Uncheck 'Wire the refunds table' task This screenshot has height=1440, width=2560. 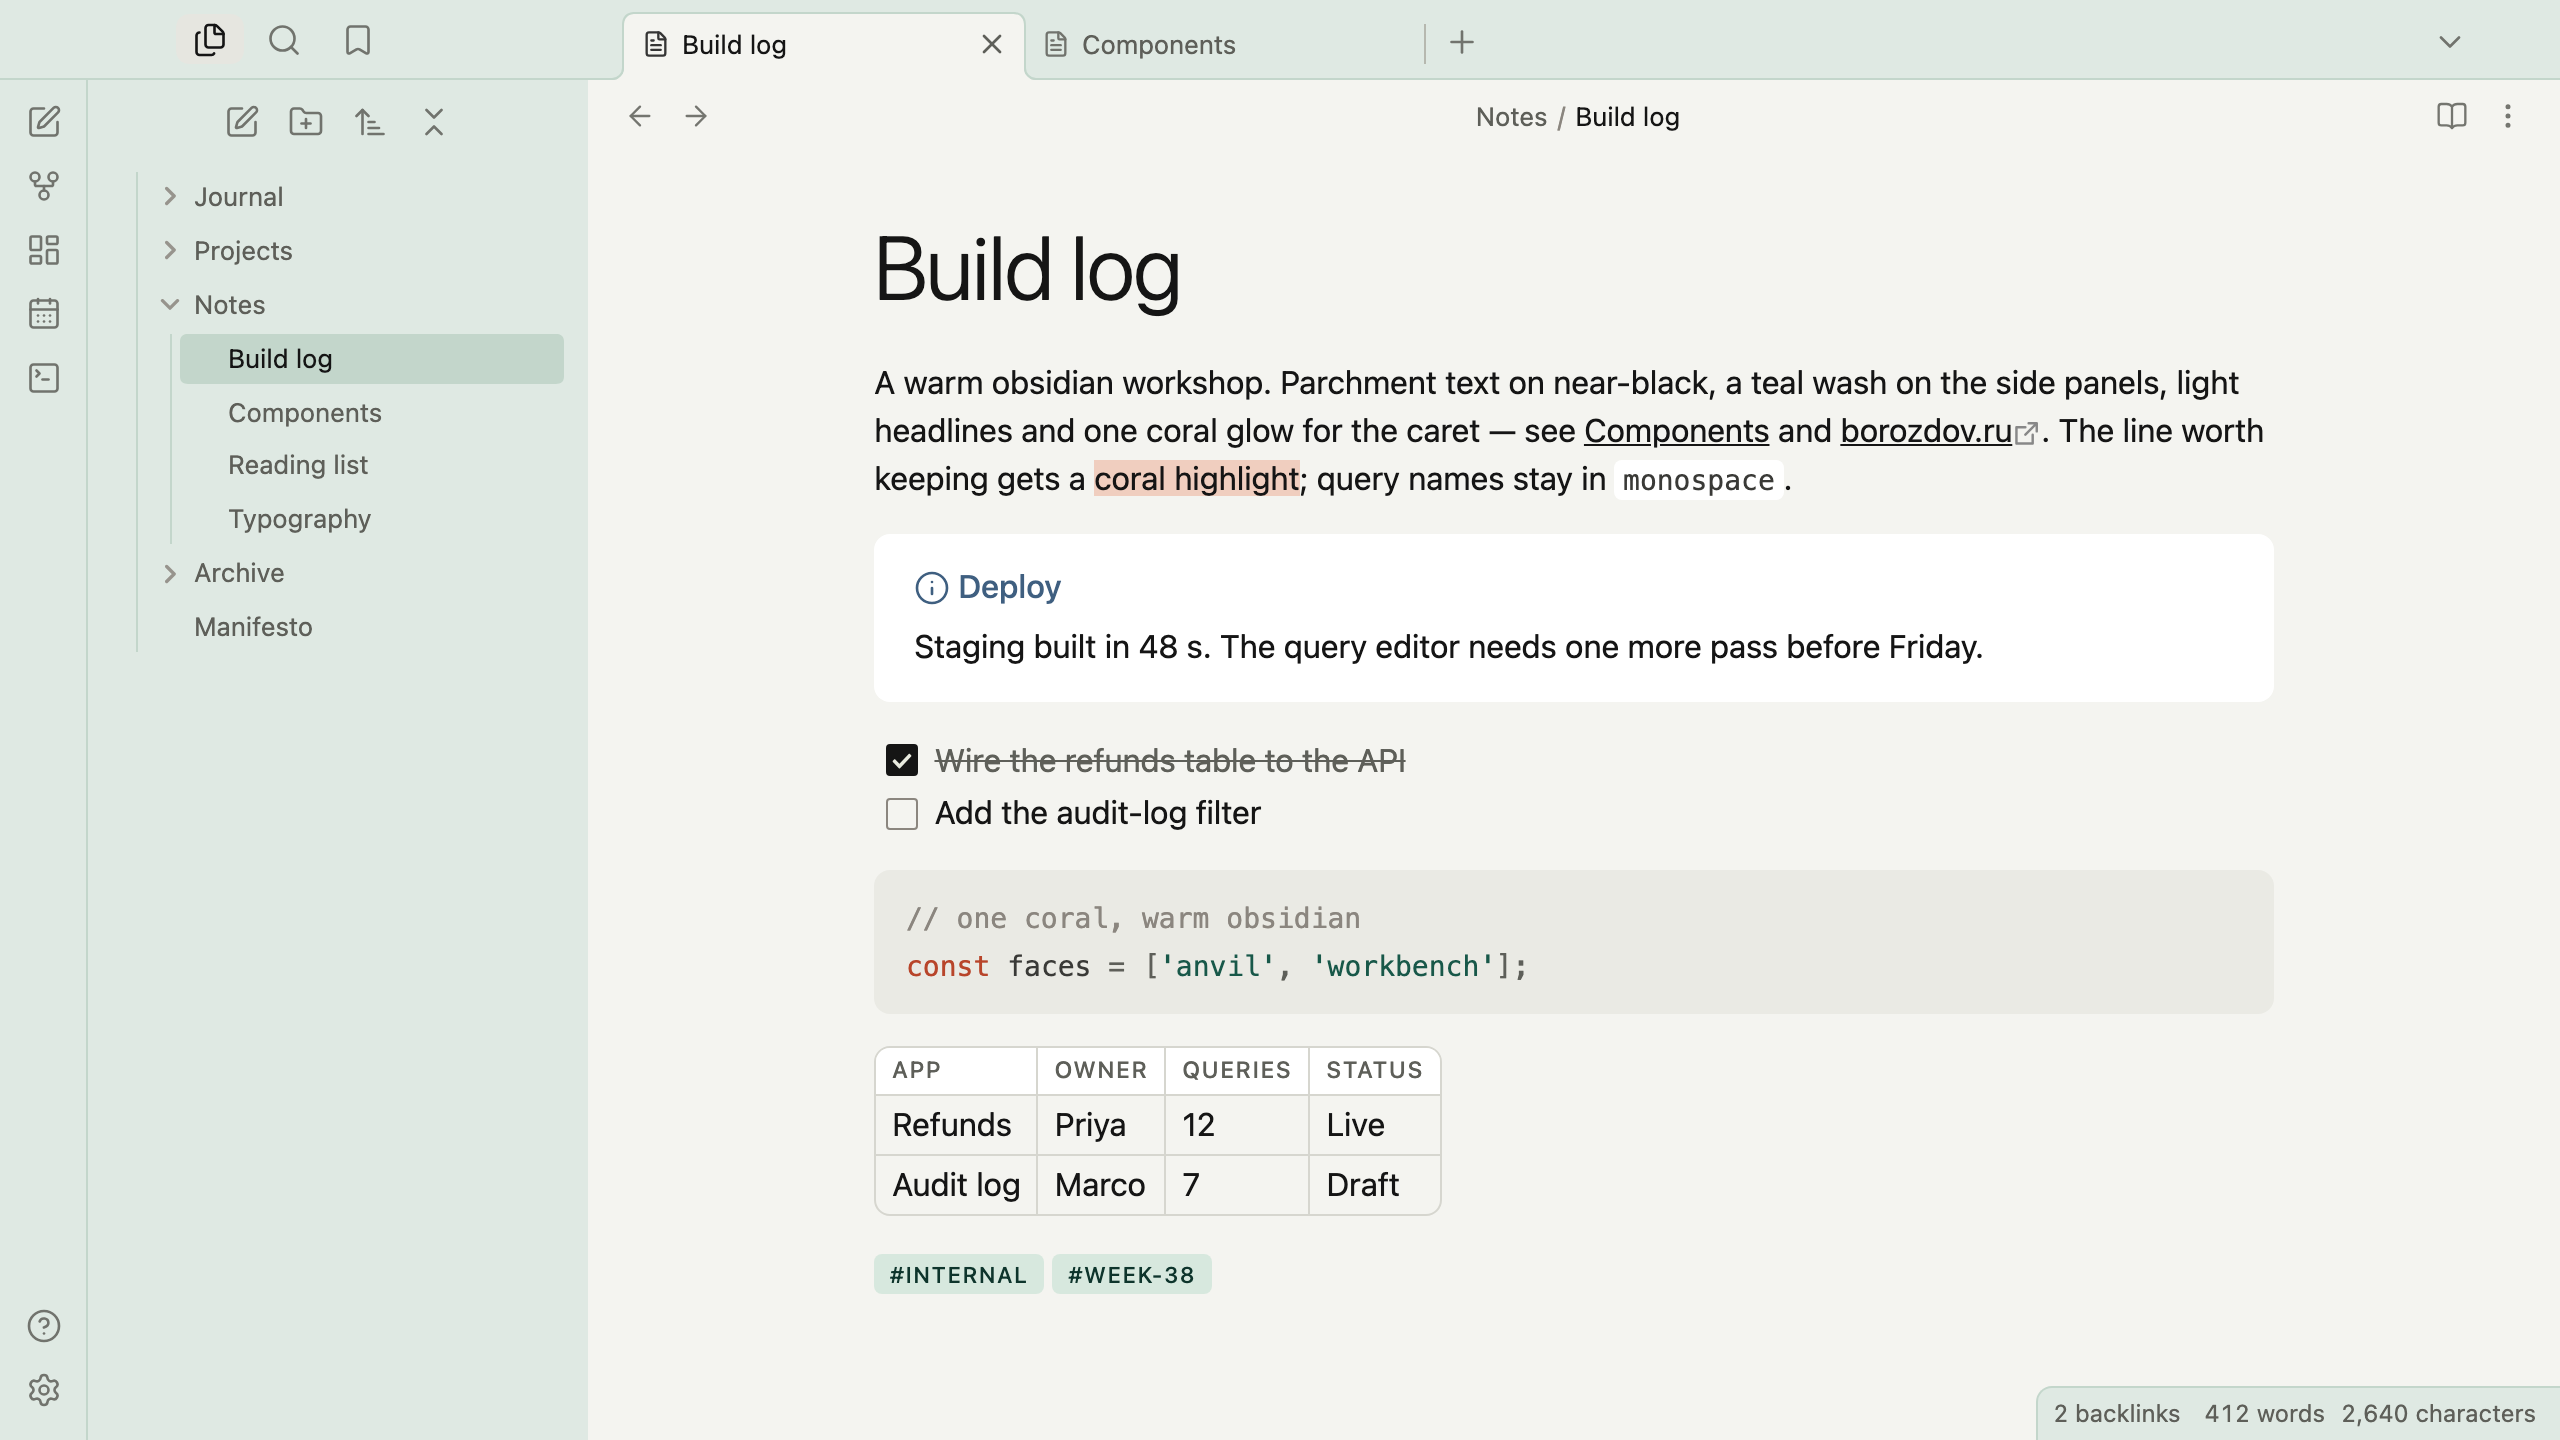(902, 760)
